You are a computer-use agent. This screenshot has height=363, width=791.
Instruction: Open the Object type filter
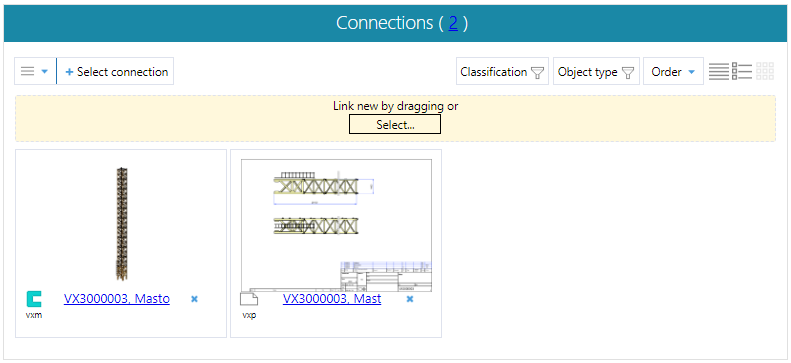tap(596, 72)
